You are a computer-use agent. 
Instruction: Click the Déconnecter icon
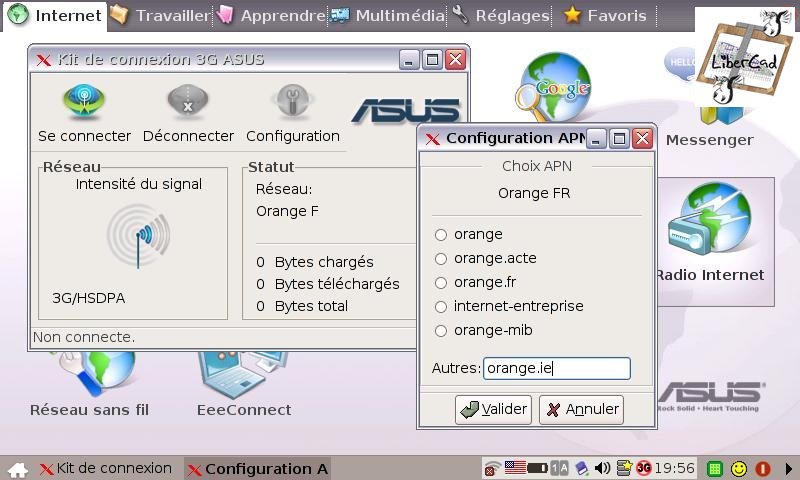coord(188,102)
